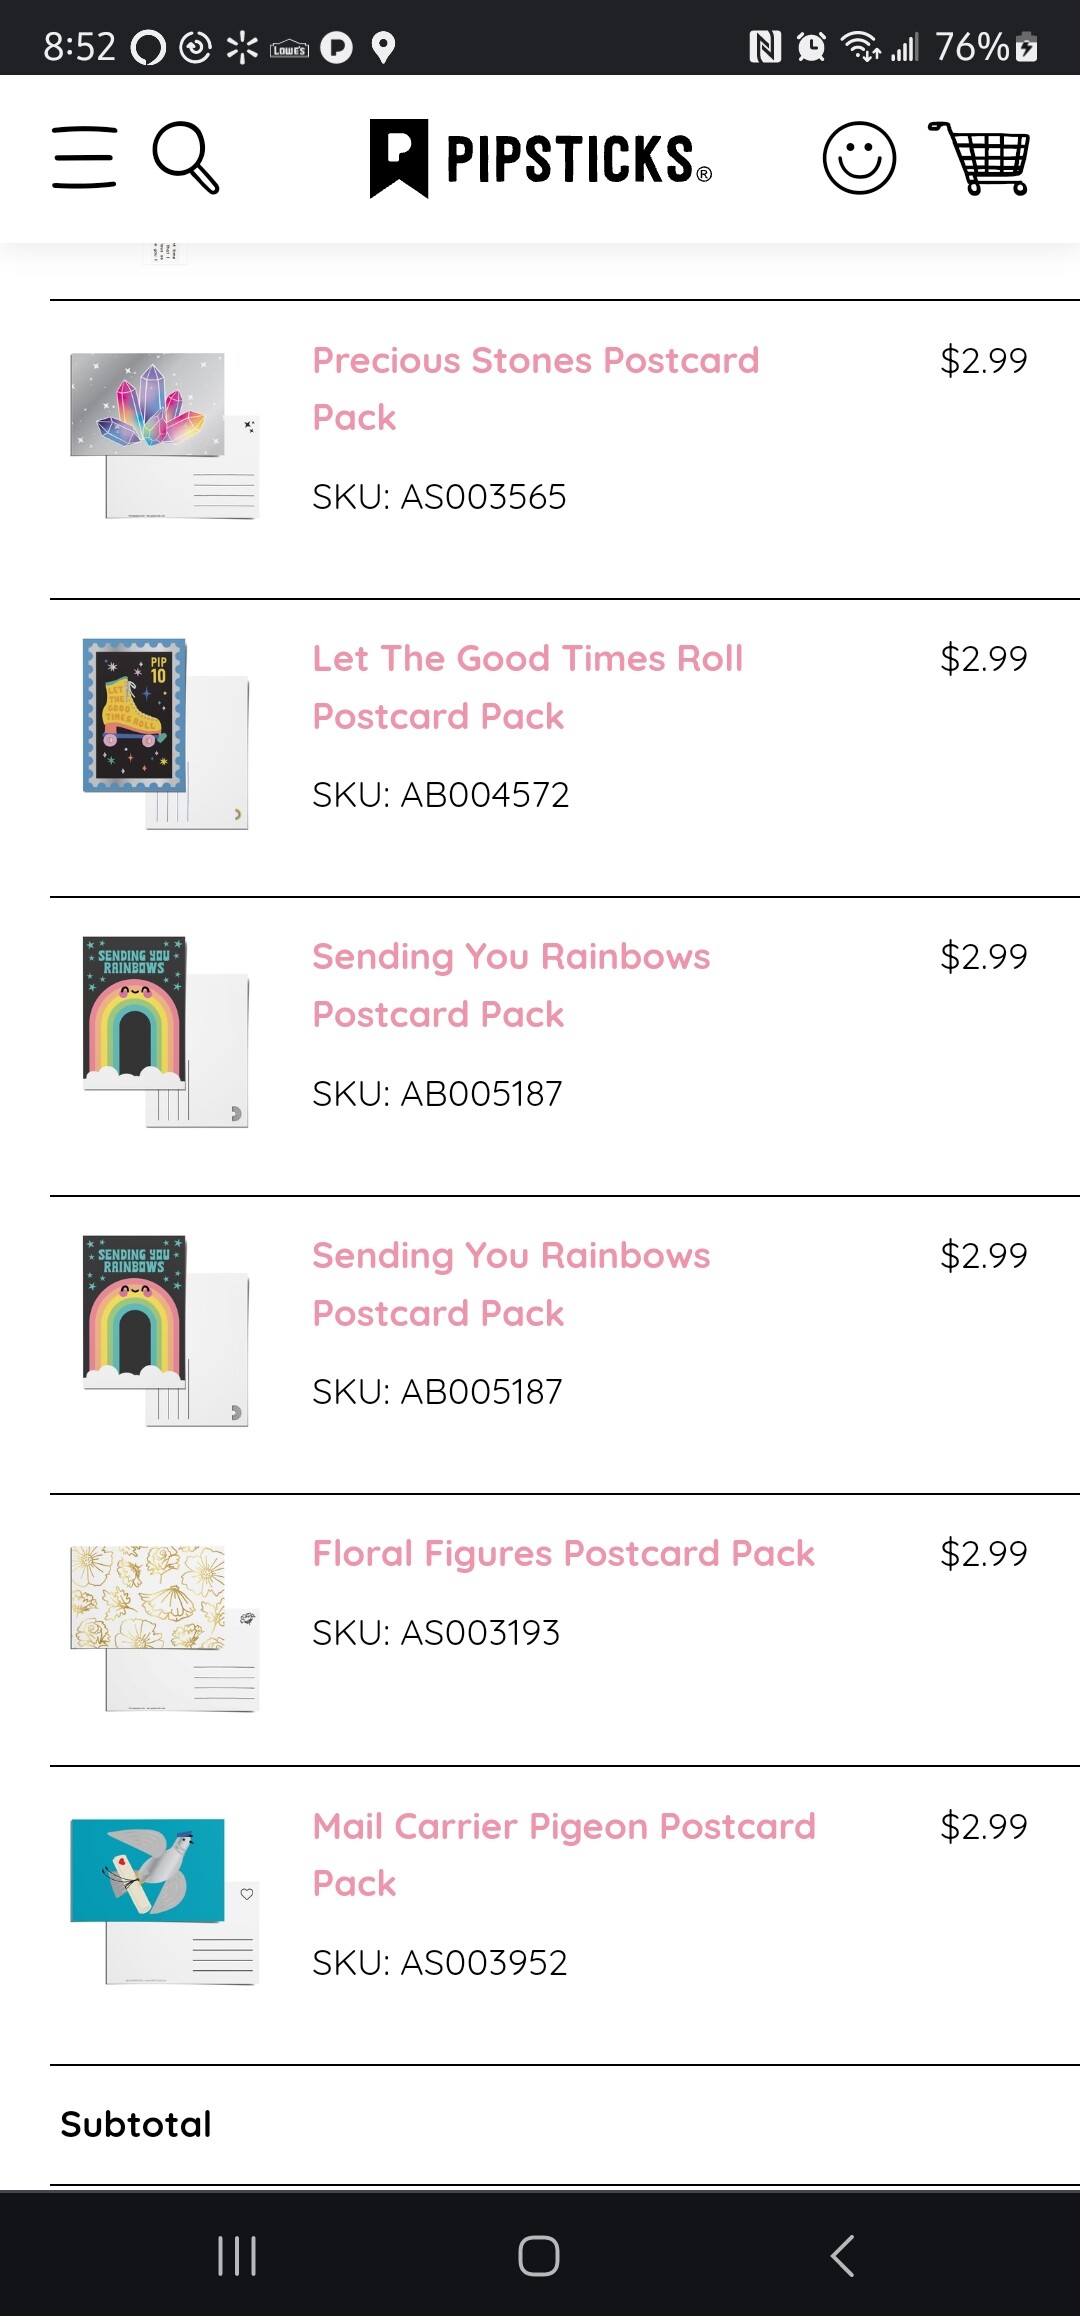
Task: Open Precious Stones Postcard Pack link
Action: (536, 388)
